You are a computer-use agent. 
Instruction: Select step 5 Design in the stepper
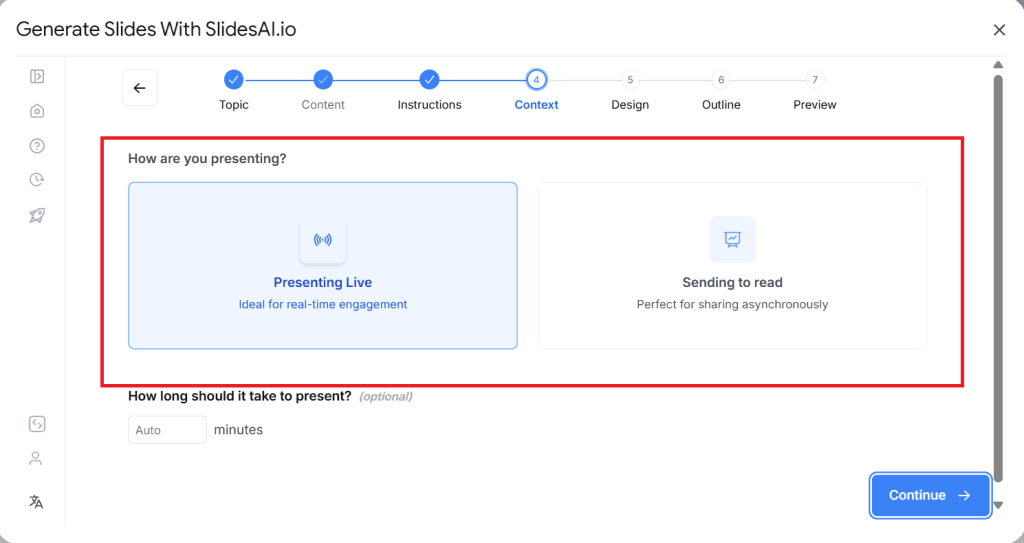pos(630,80)
